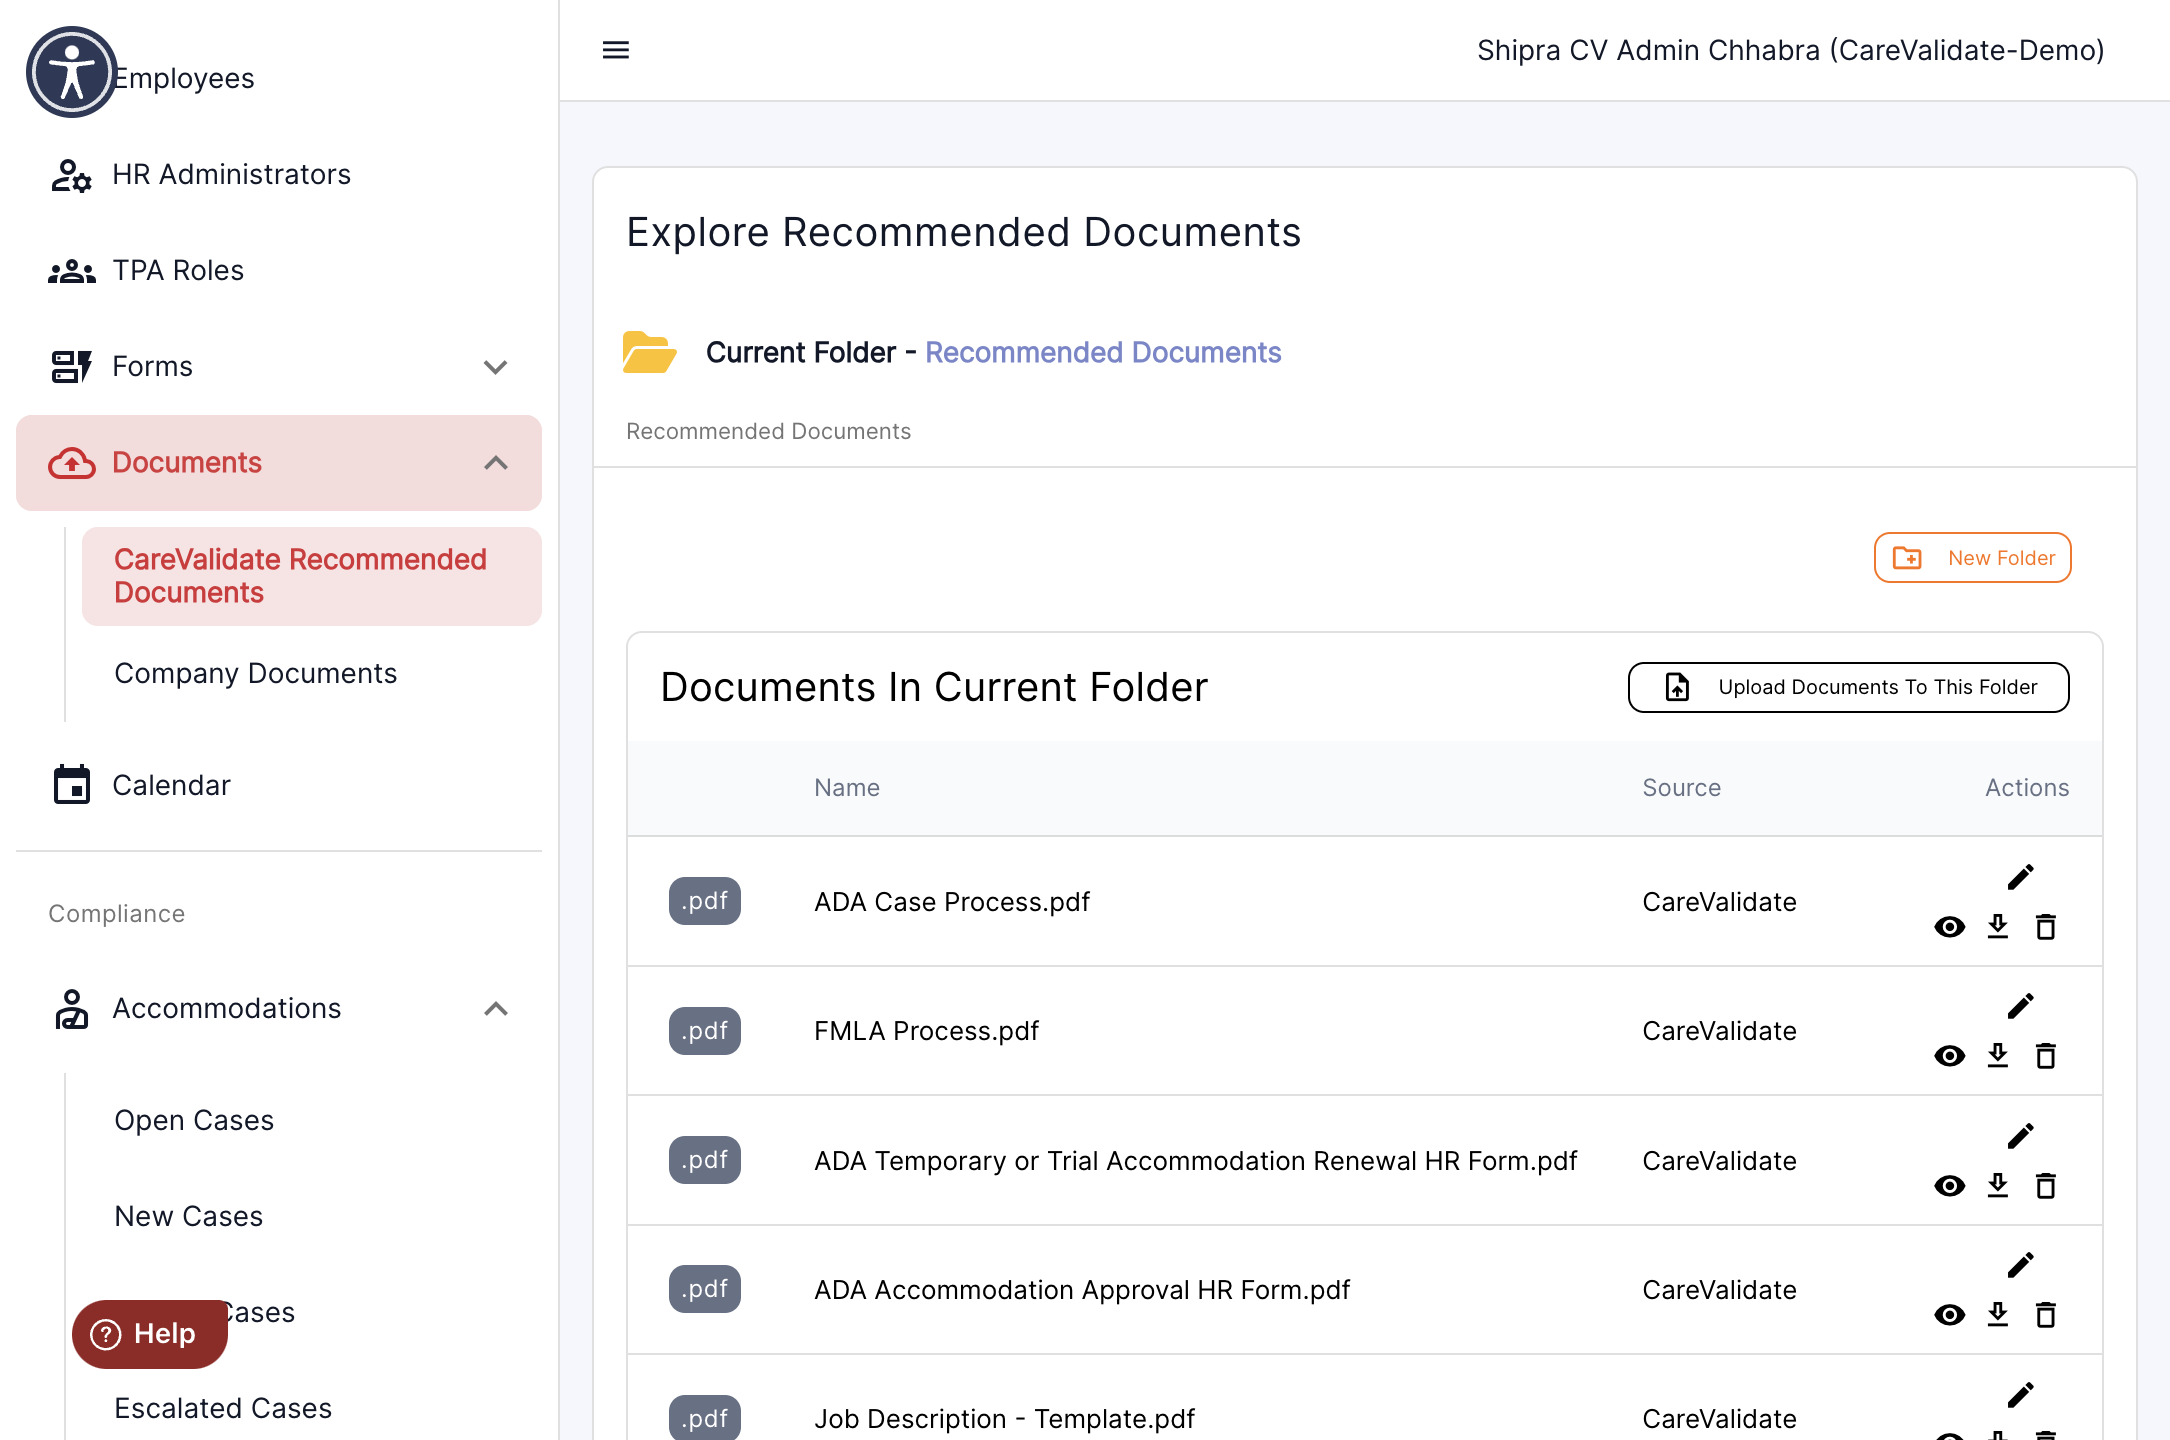Open Open Cases under Accommodations

(x=312, y=1121)
